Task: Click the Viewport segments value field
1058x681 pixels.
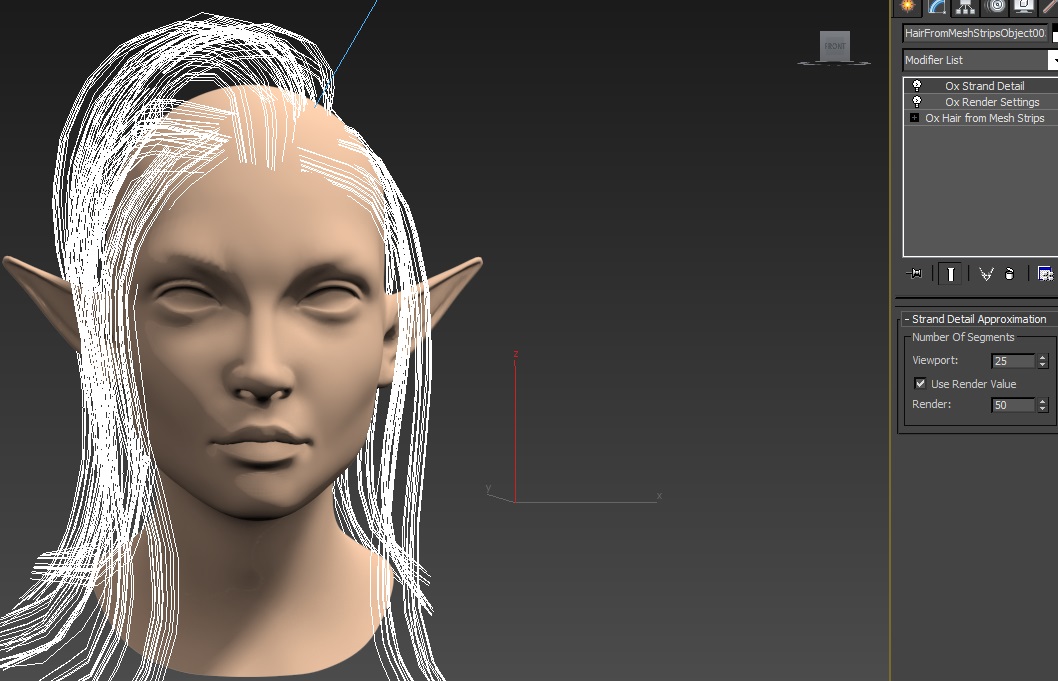Action: coord(1012,361)
